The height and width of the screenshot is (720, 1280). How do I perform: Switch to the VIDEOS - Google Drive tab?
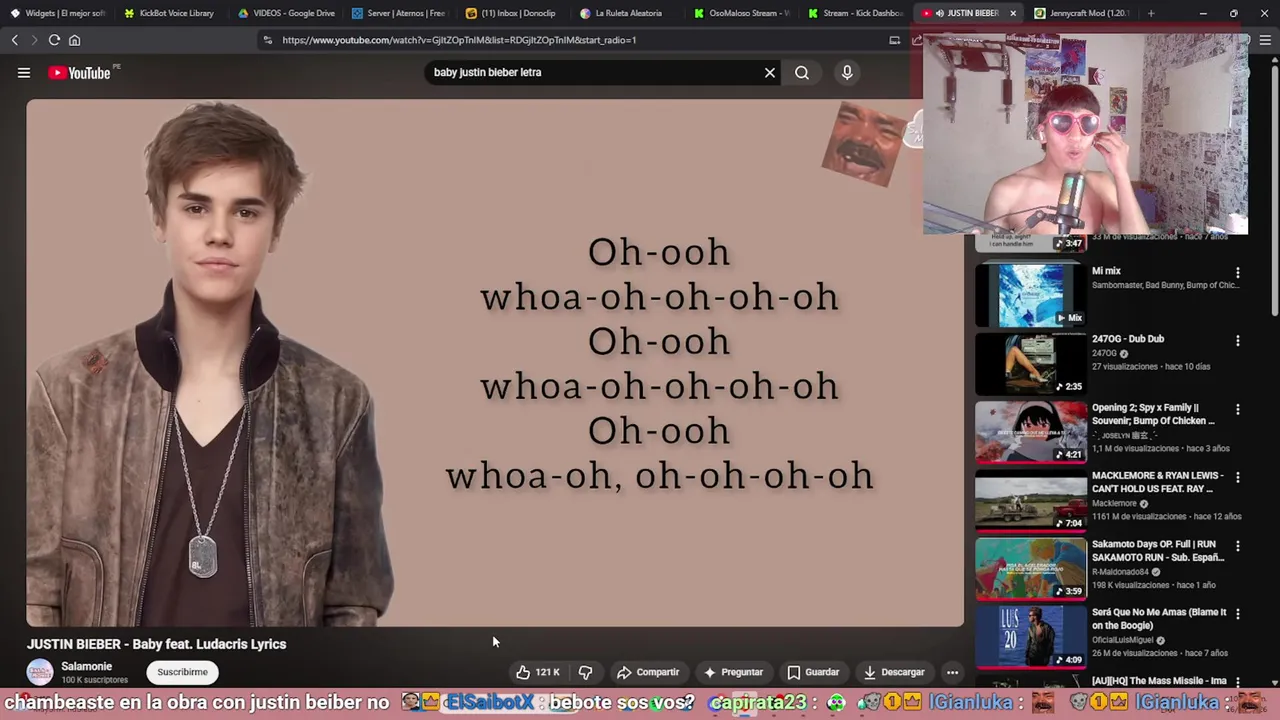287,13
